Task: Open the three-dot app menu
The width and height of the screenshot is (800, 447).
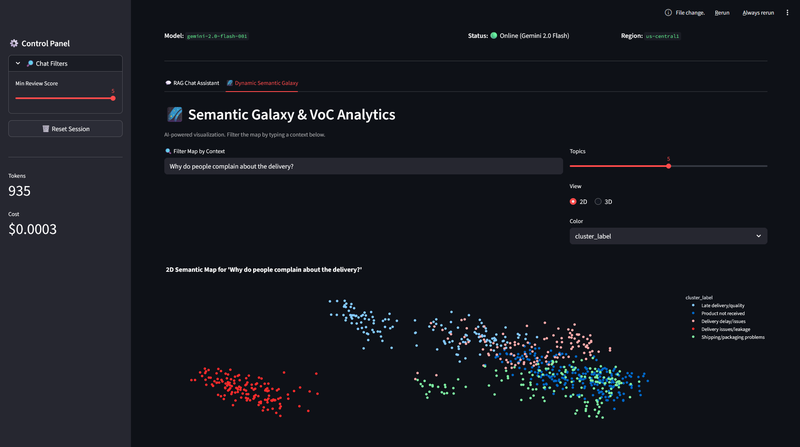Action: pos(787,13)
